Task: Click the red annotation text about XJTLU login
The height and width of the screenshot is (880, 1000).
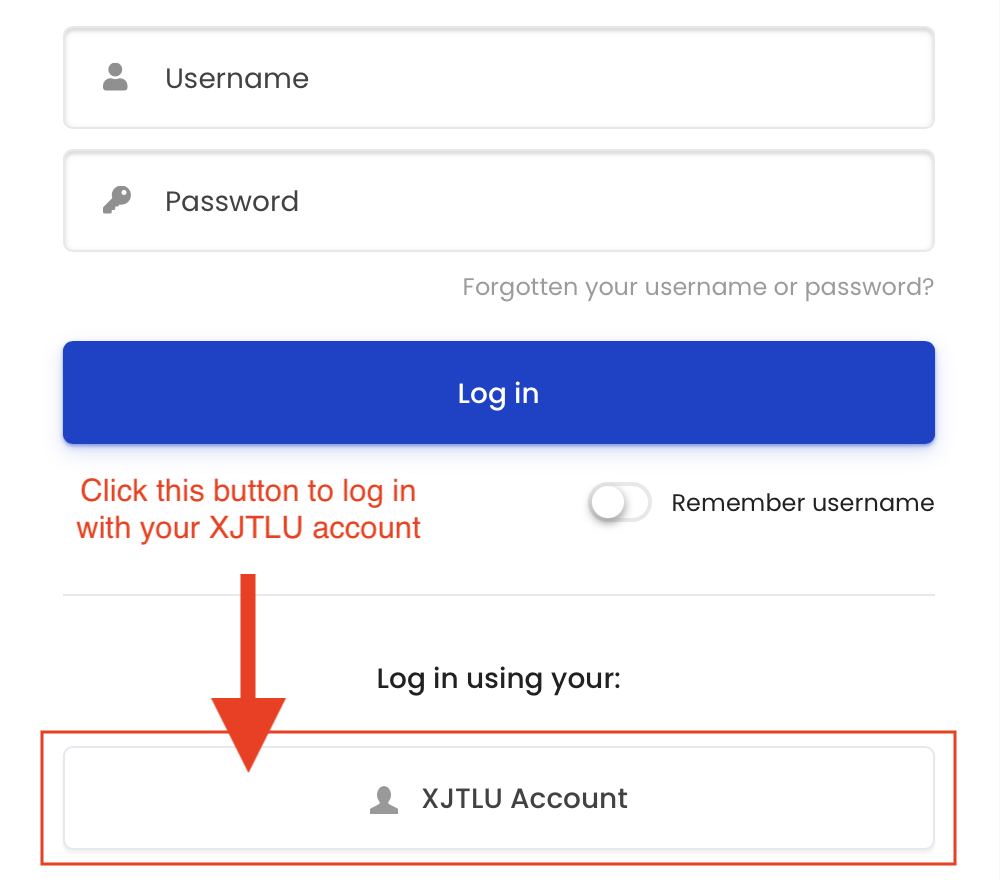Action: point(247,509)
